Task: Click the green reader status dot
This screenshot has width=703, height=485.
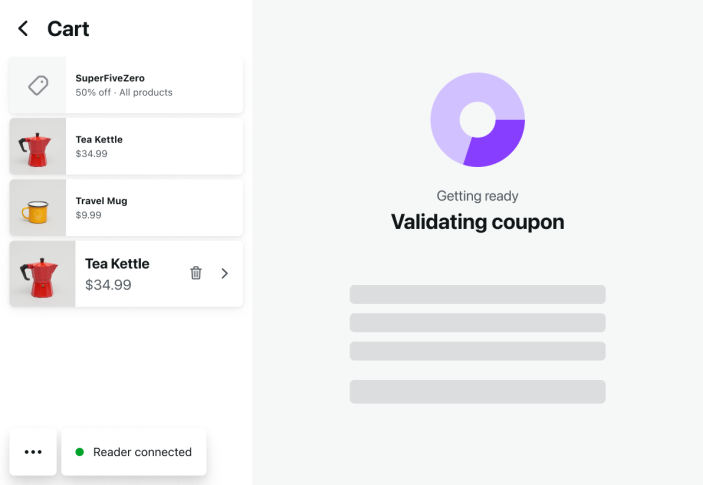Action: (80, 452)
